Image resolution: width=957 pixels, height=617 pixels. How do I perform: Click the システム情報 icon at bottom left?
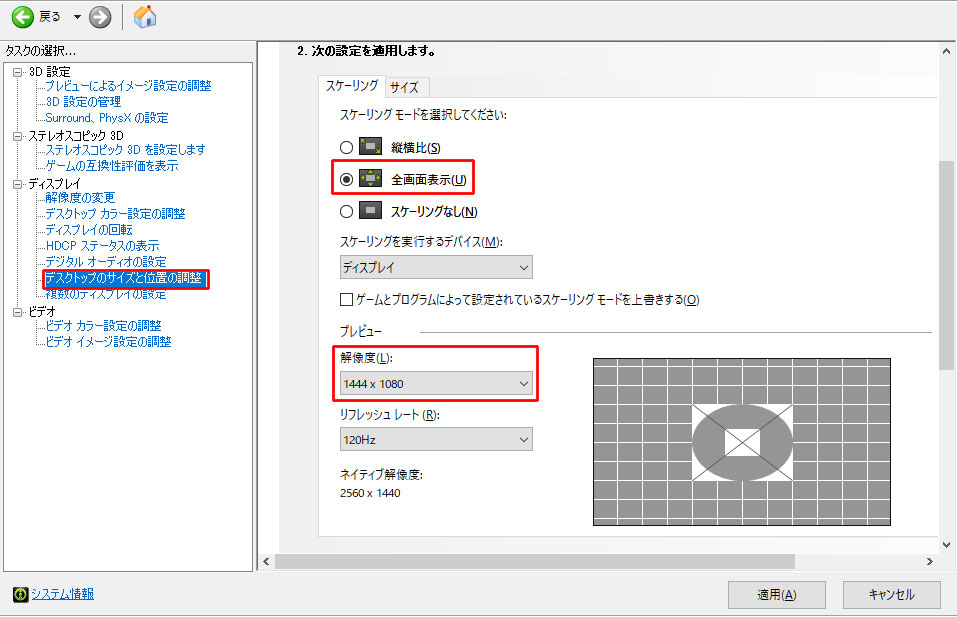click(x=20, y=594)
